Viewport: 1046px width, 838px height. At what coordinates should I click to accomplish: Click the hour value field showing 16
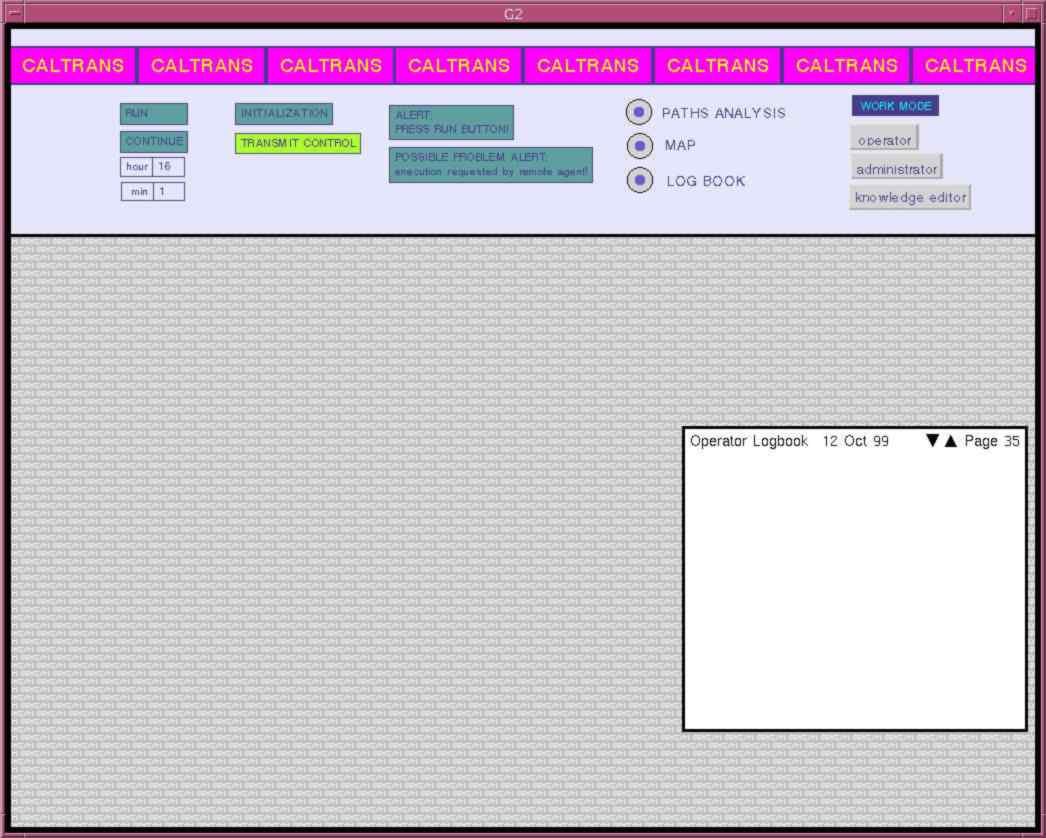pos(168,167)
